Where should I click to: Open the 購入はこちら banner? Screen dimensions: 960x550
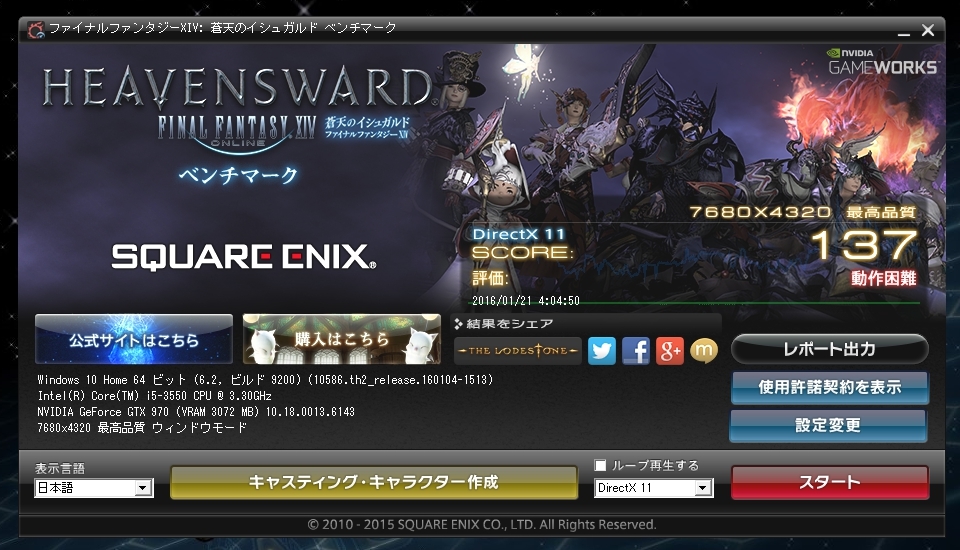point(342,339)
